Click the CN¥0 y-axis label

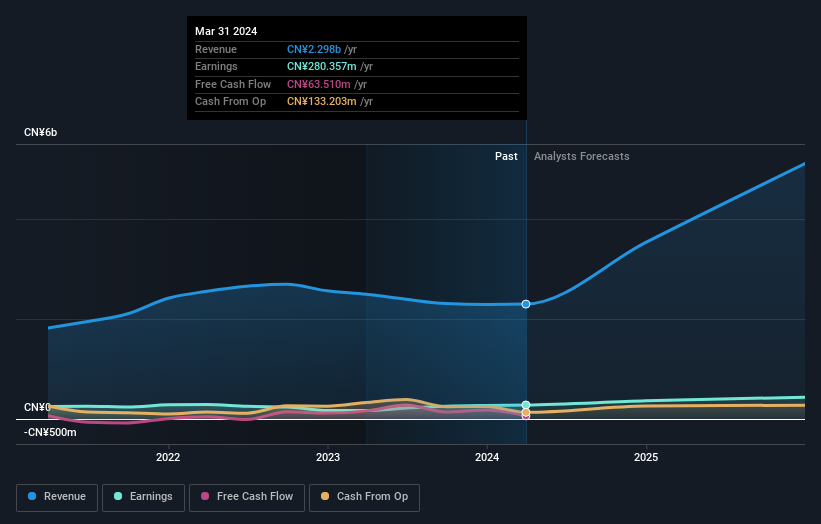(37, 407)
